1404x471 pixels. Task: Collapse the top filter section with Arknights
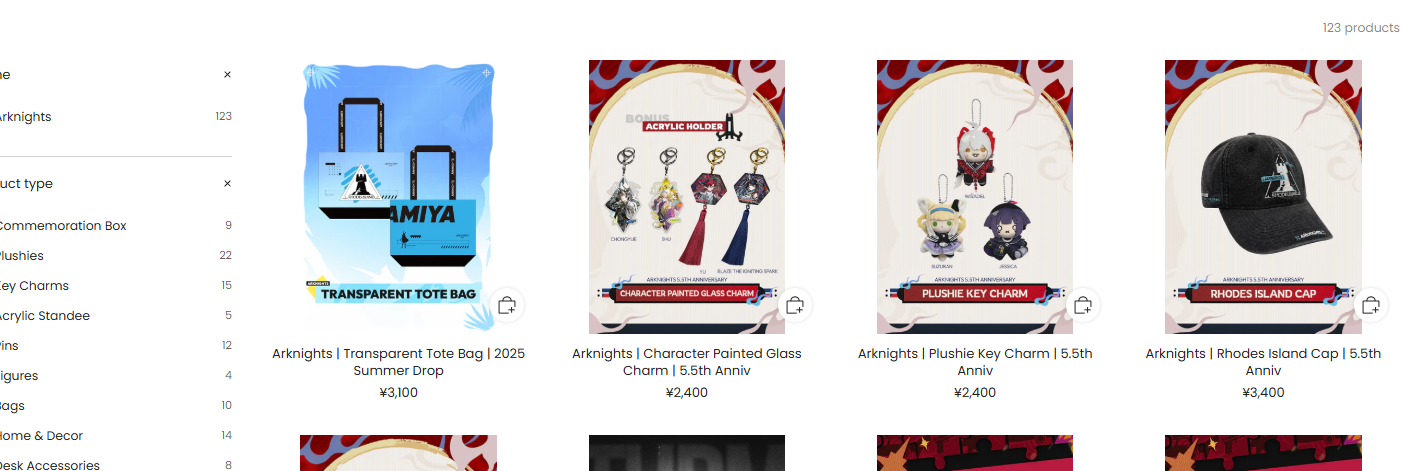[x=227, y=74]
